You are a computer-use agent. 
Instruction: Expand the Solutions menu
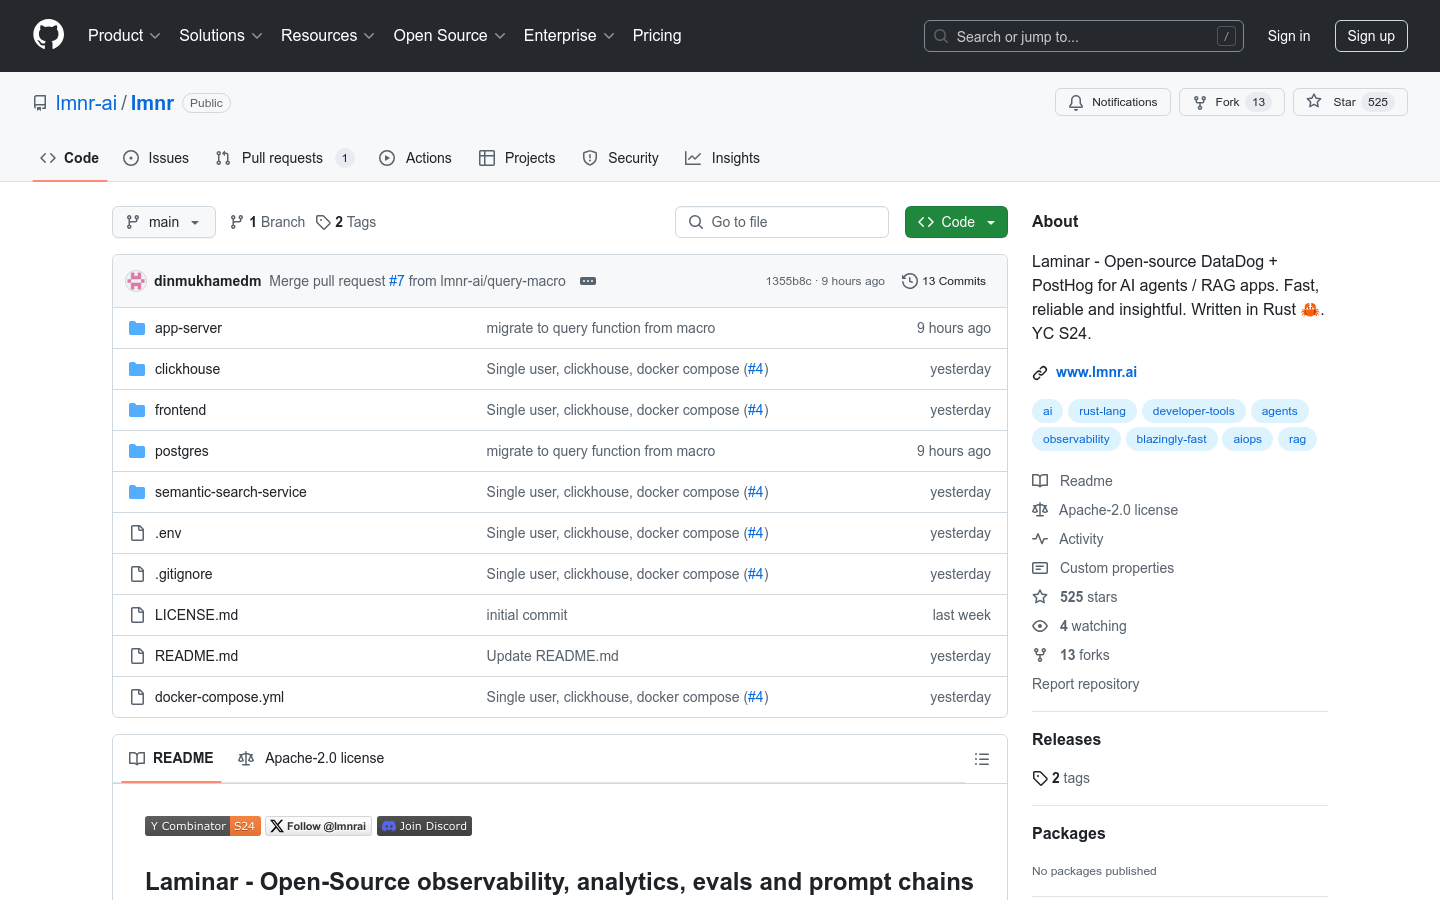[221, 35]
